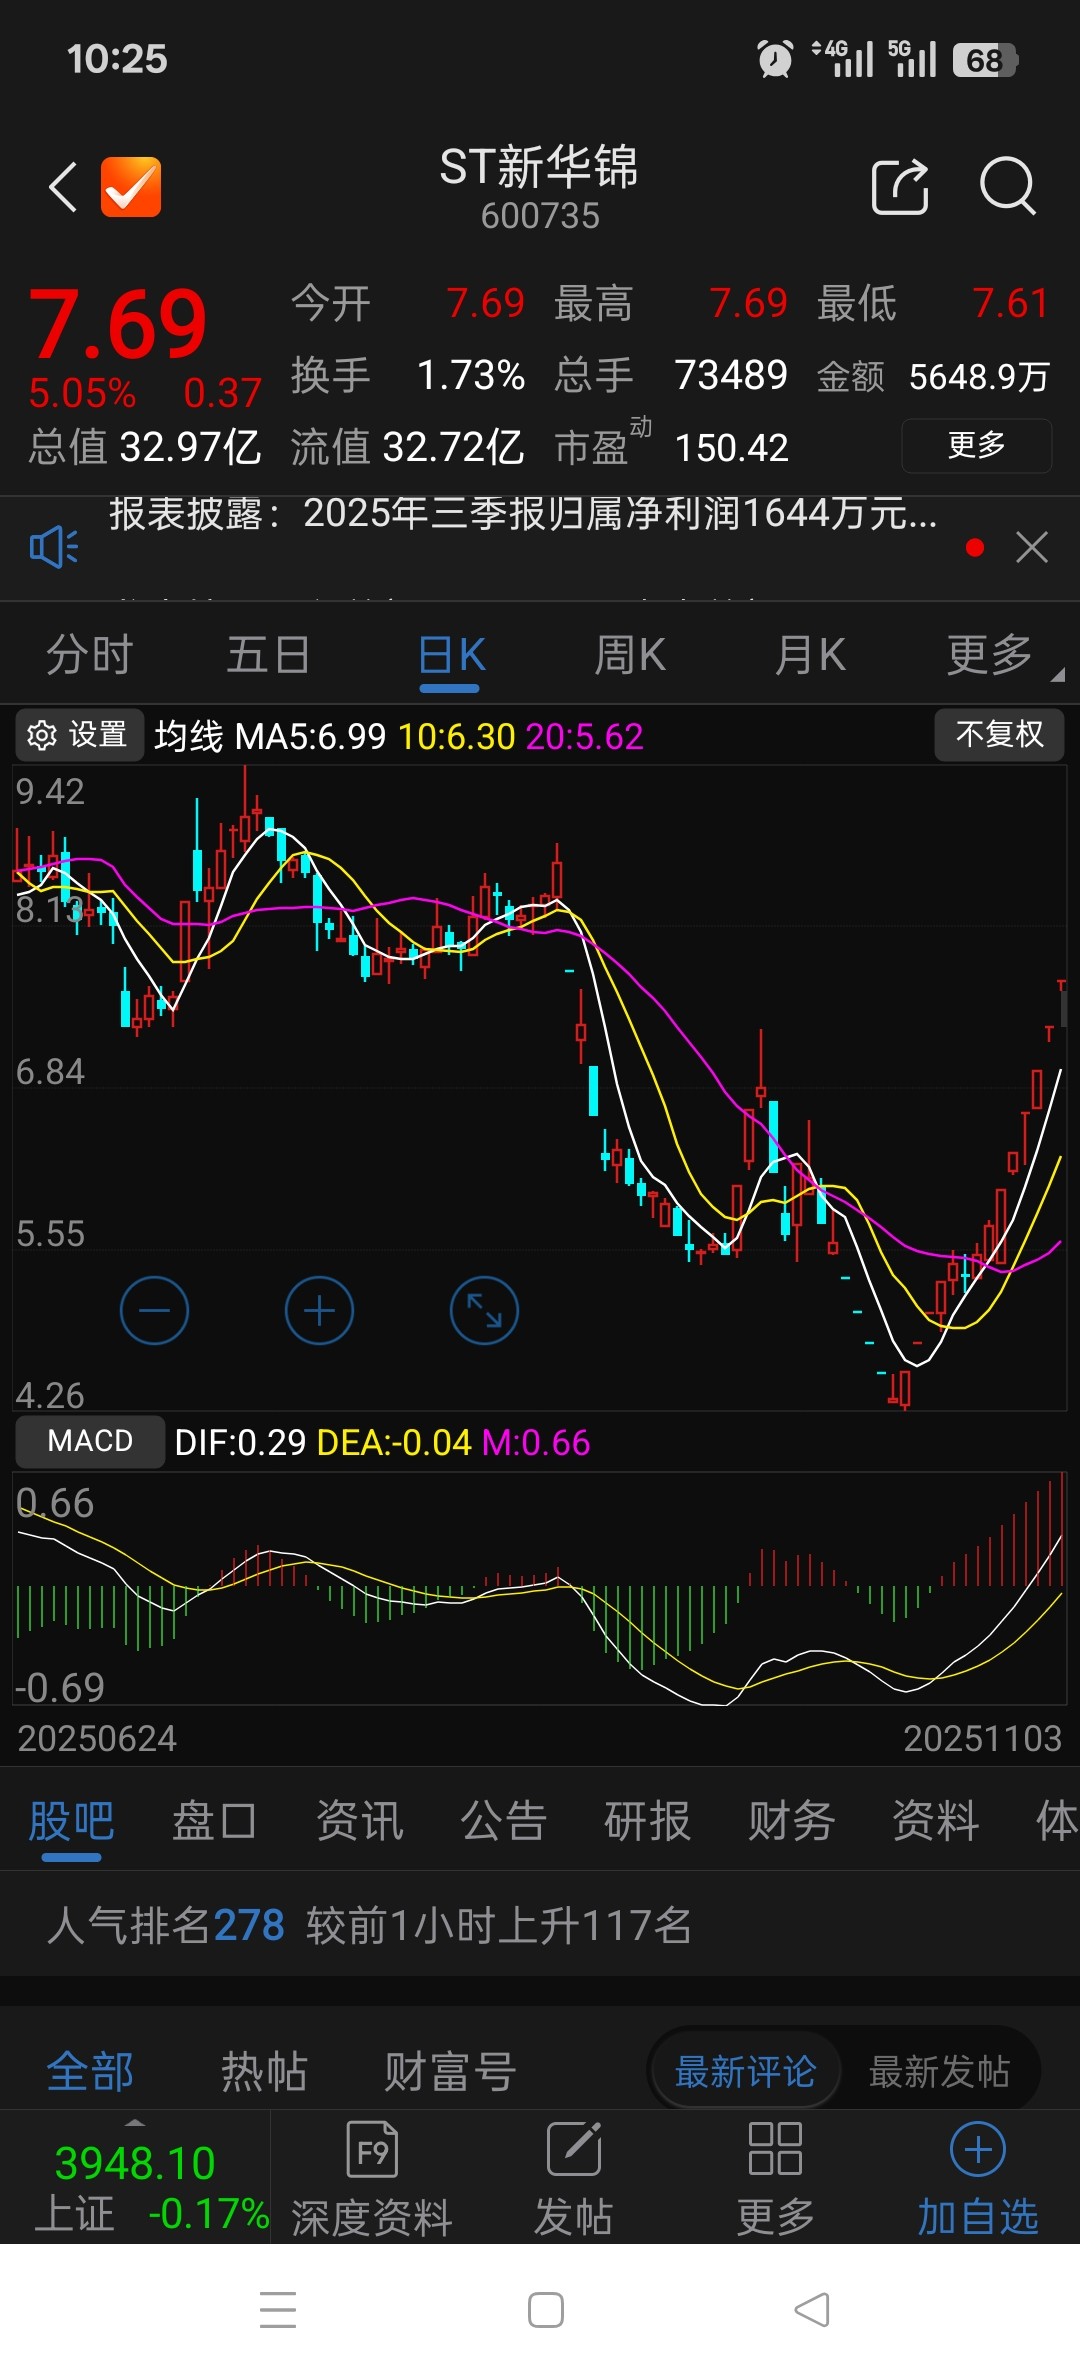Tap Android recent apps menu icon

(278, 2309)
